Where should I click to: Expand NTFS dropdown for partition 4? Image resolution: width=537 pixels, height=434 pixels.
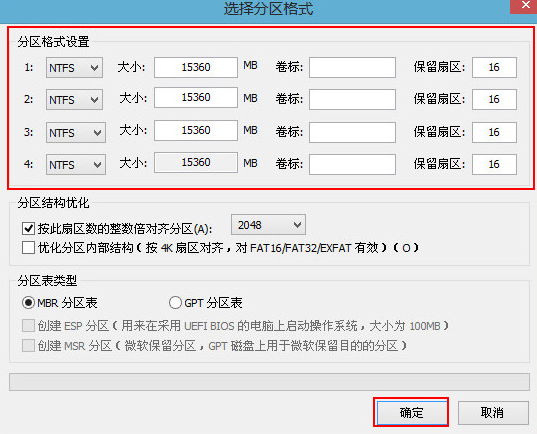click(x=76, y=164)
